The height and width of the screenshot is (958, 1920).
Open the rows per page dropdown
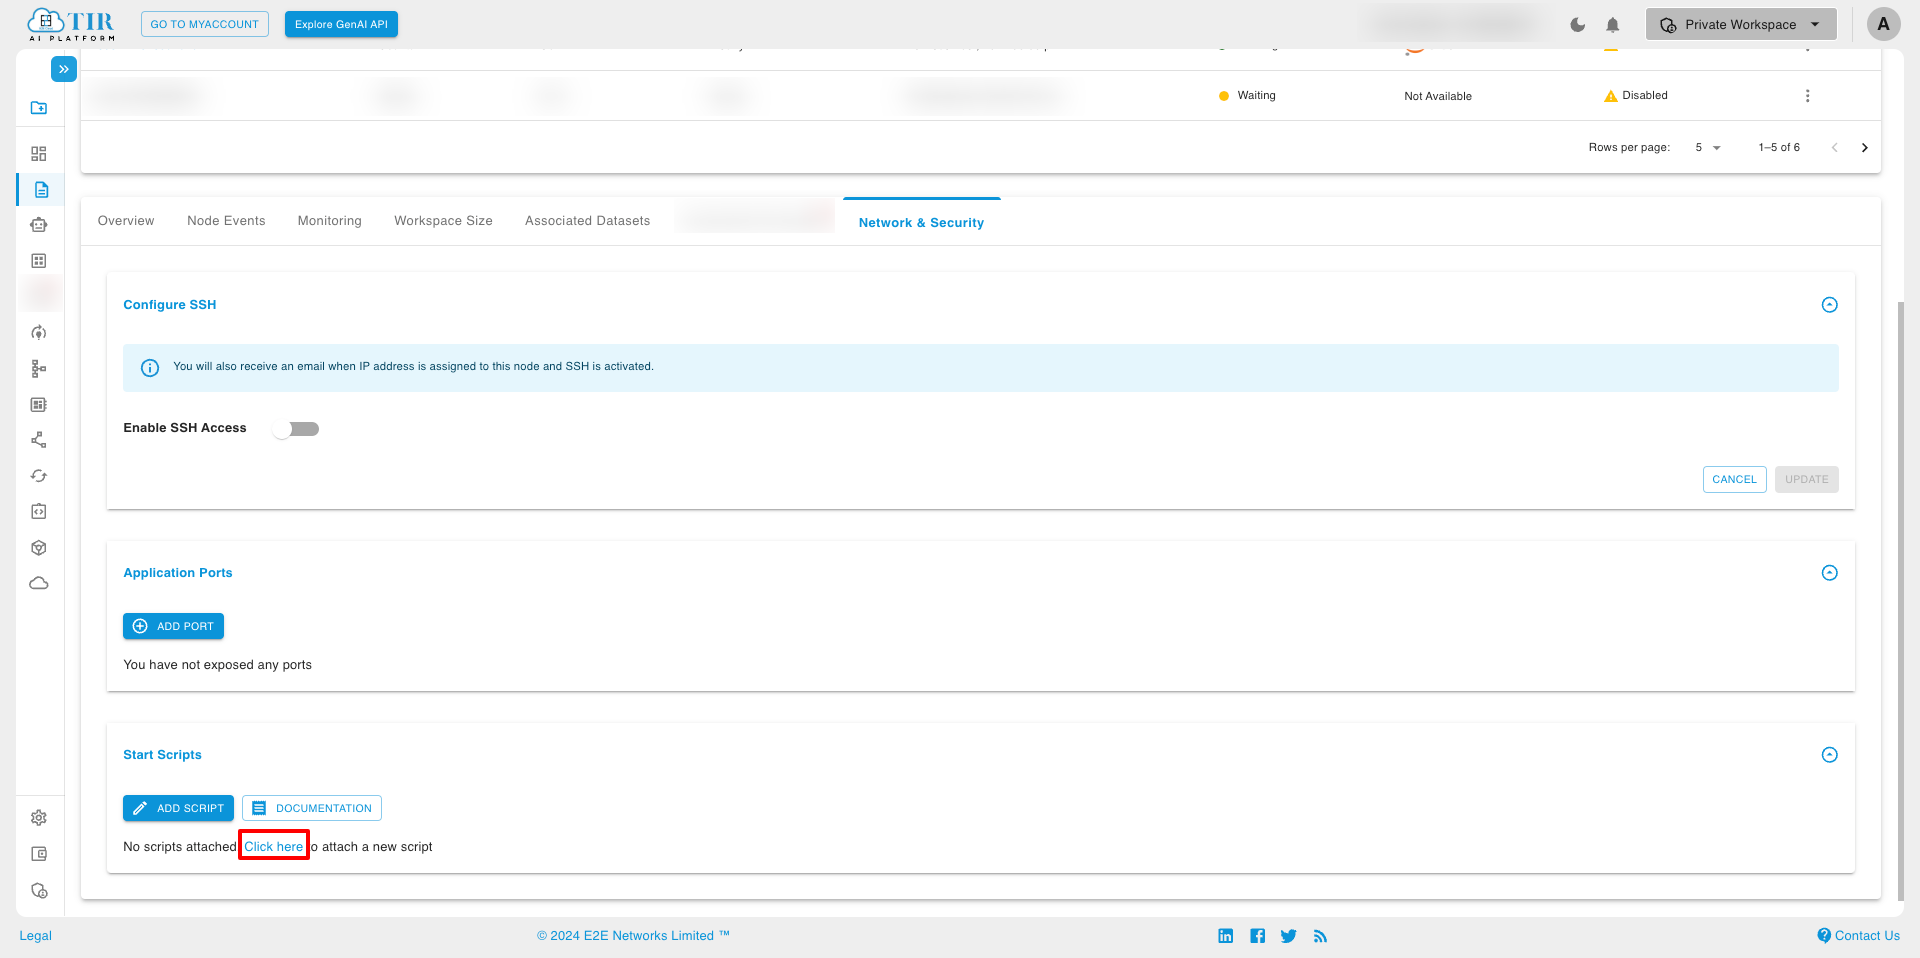coord(1708,148)
